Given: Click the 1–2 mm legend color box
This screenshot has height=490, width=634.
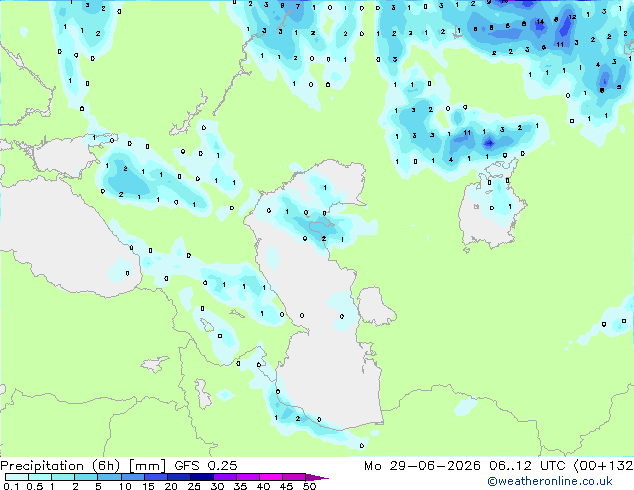Looking at the screenshot, I should (x=63, y=477).
